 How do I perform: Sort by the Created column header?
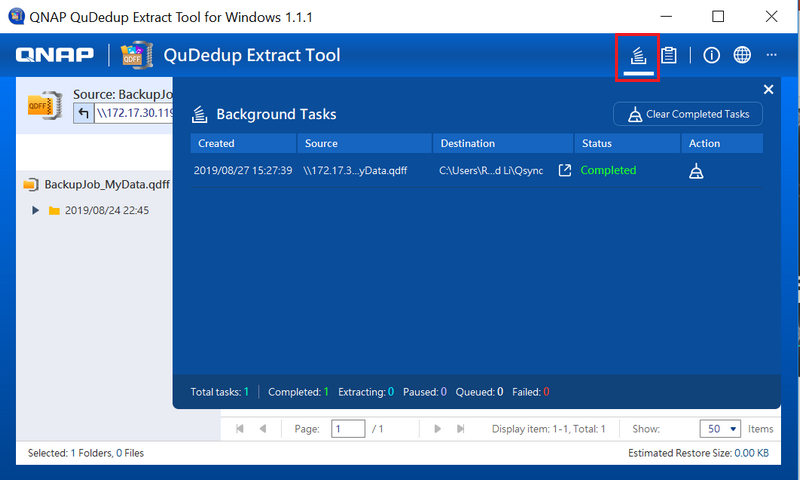(243, 143)
